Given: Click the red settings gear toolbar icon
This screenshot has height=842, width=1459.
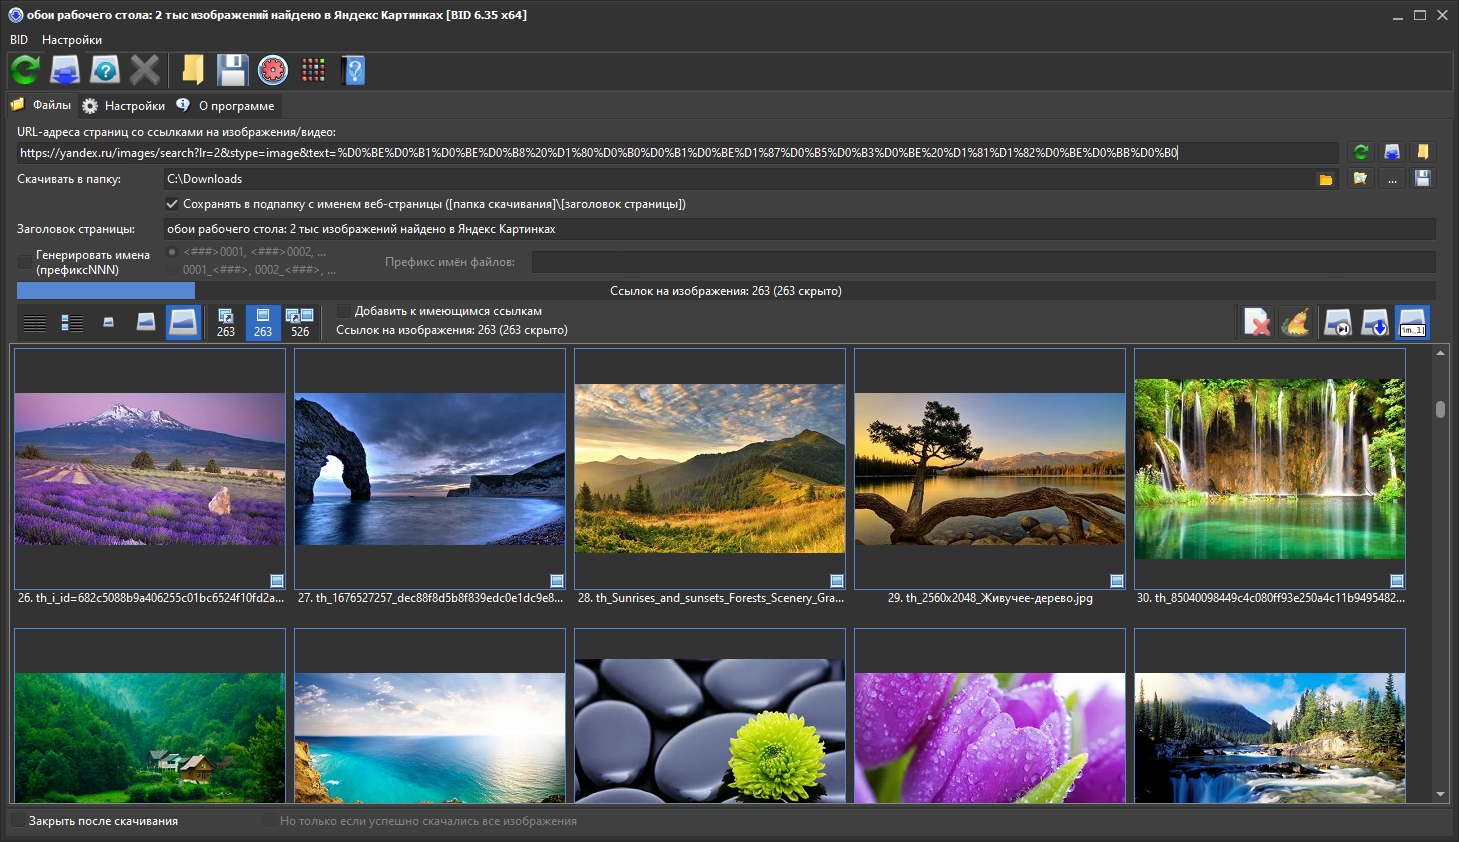Looking at the screenshot, I should [272, 70].
